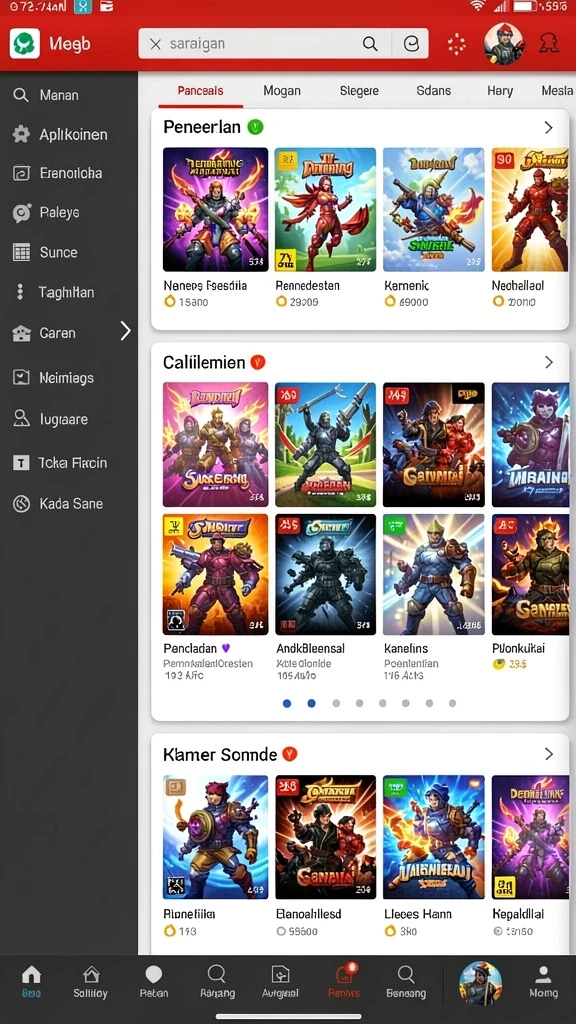Expand the Klamer Sonnde section arrow

pyautogui.click(x=549, y=754)
